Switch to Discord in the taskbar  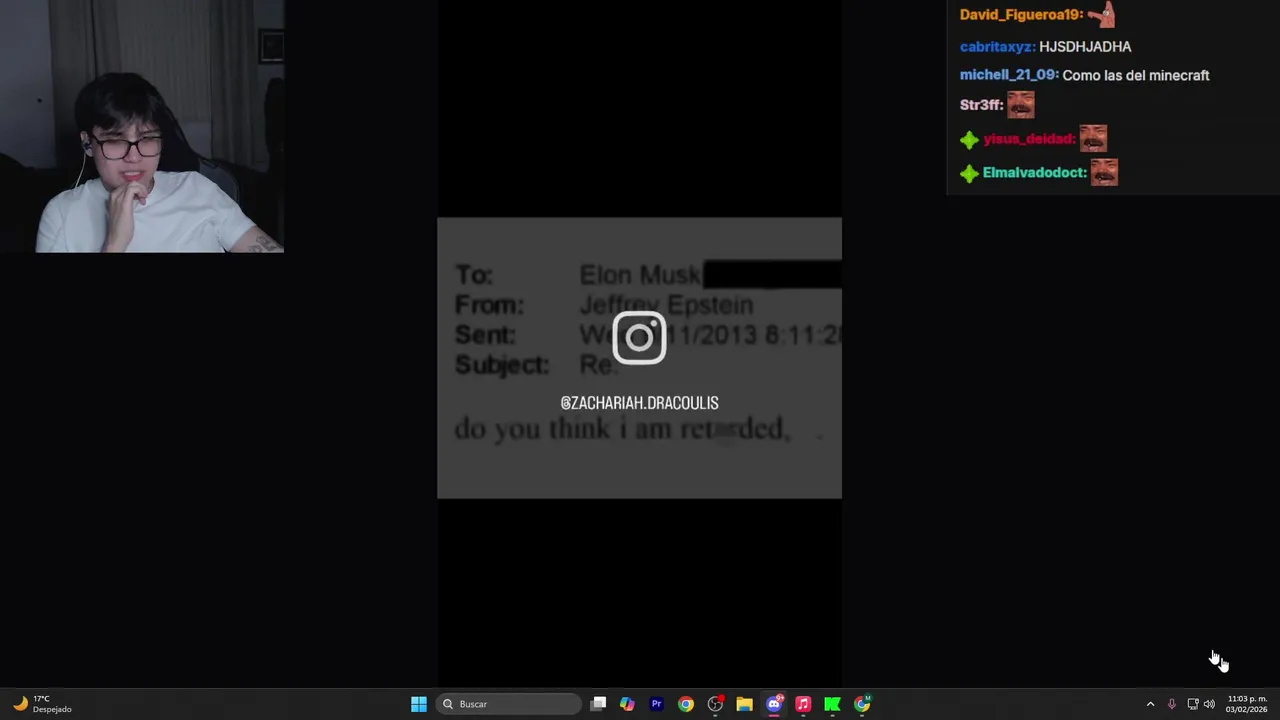pyautogui.click(x=774, y=704)
